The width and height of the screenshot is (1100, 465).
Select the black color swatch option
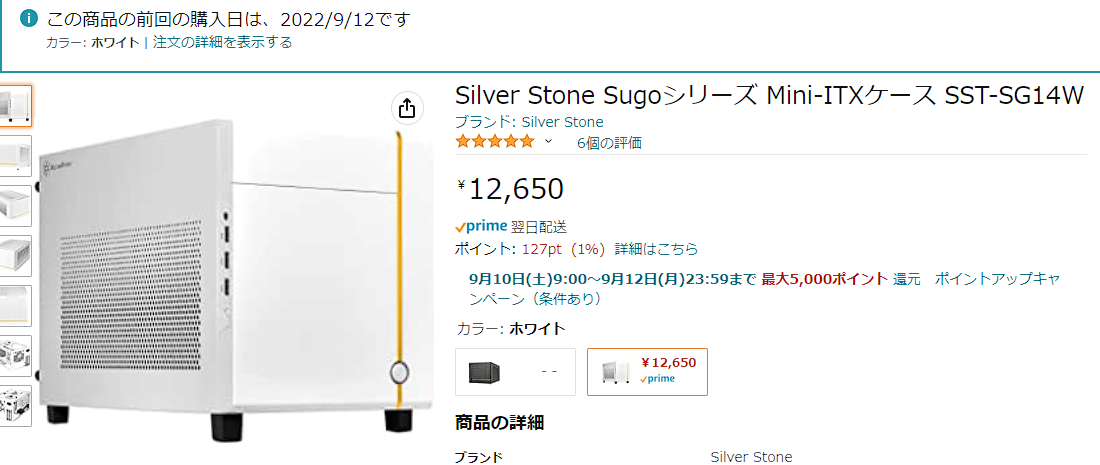click(x=515, y=371)
